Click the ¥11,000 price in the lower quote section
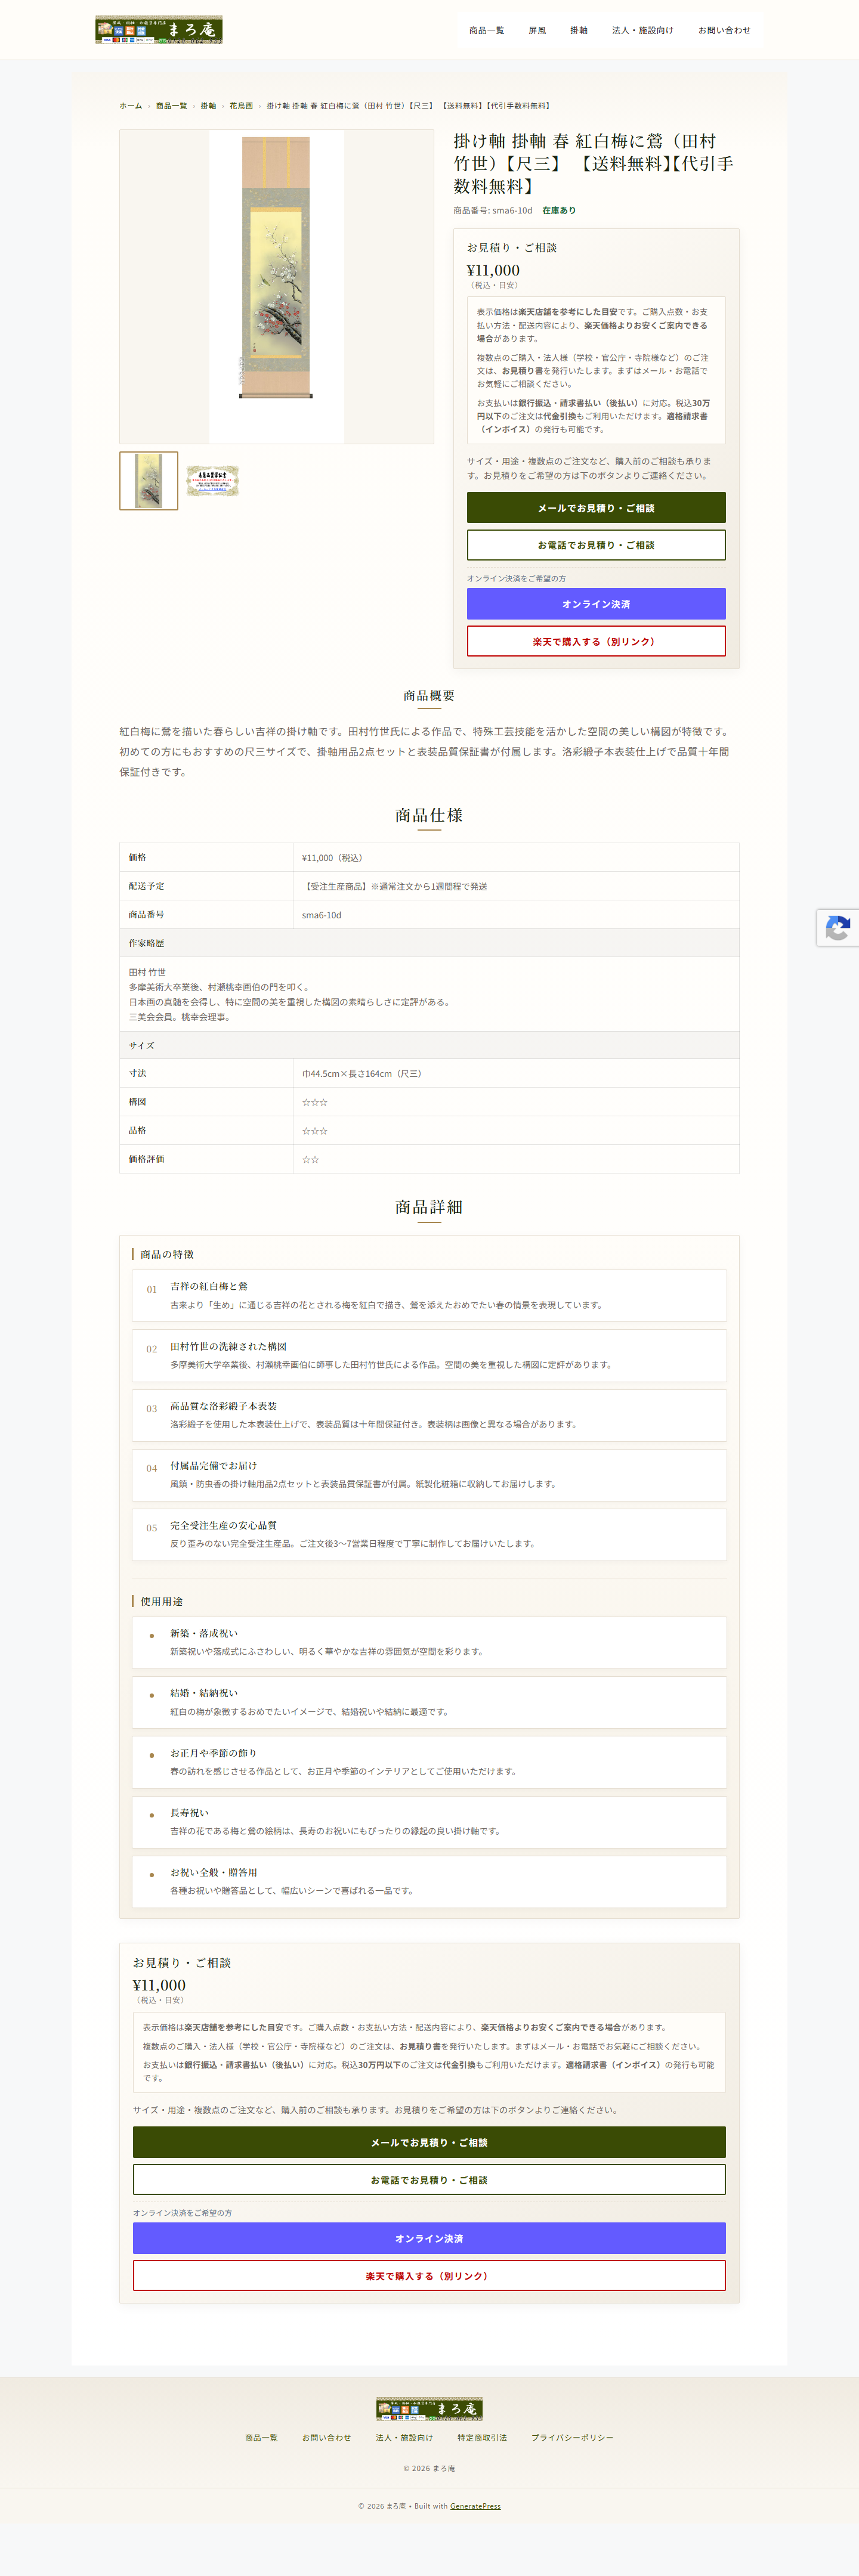Viewport: 859px width, 2576px height. (x=159, y=1985)
